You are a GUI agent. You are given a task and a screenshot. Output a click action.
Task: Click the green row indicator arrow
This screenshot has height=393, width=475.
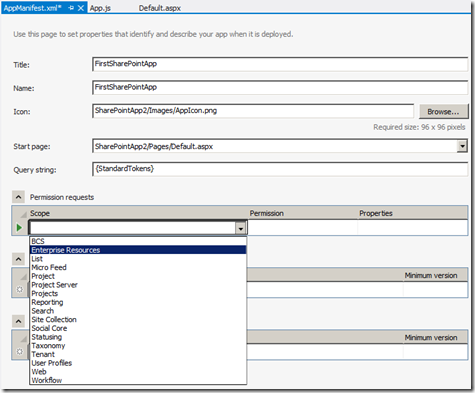pos(19,228)
